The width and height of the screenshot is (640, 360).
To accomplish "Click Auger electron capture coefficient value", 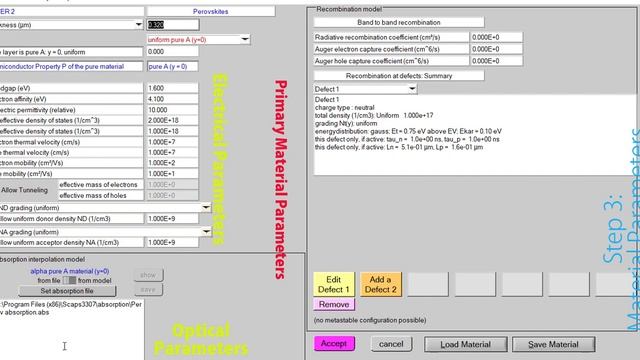I will (496, 49).
